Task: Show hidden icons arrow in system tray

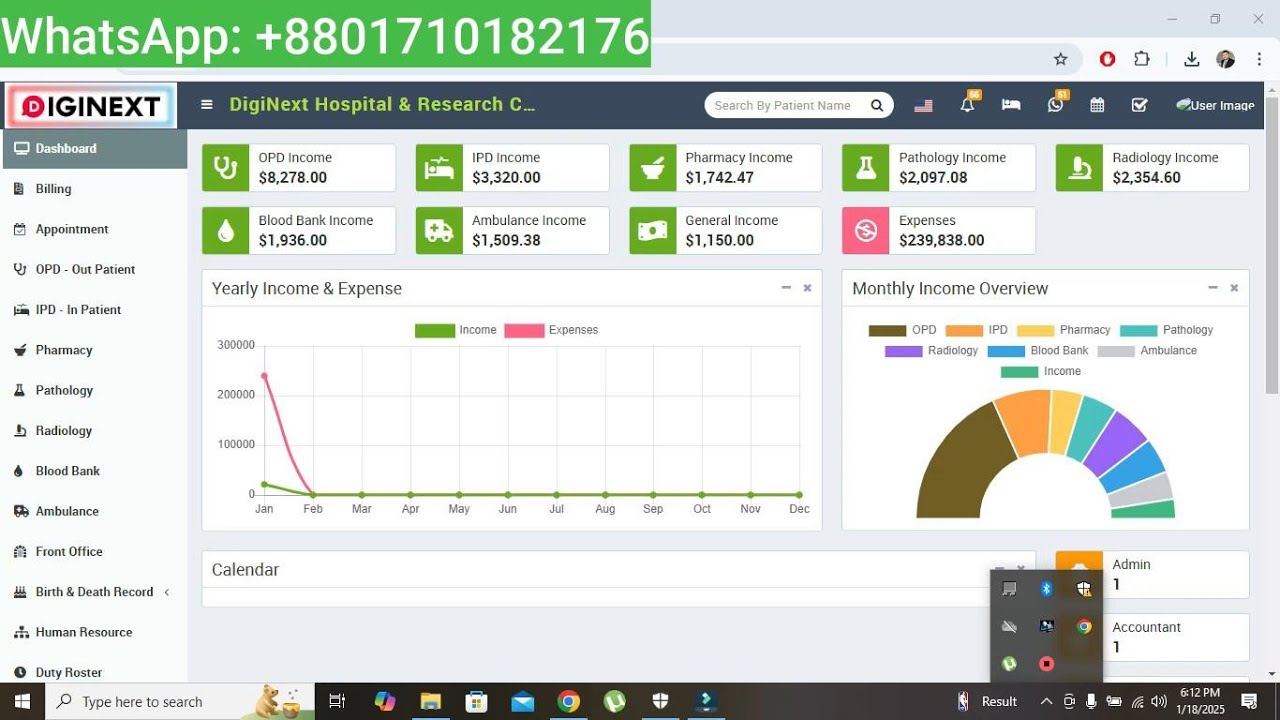Action: [x=1046, y=701]
